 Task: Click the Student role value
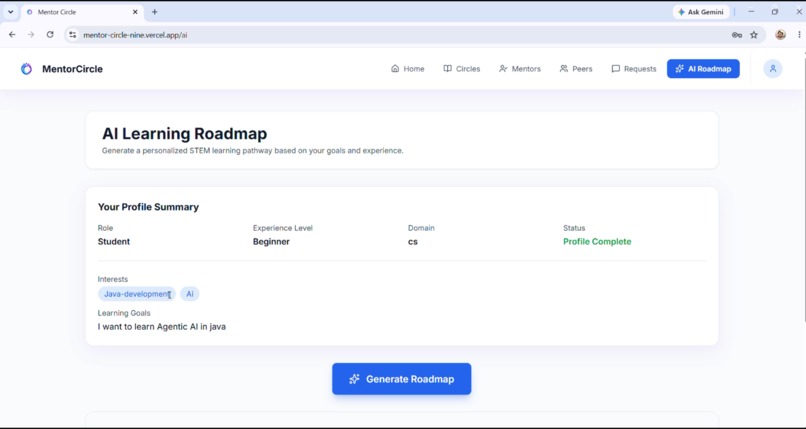114,241
